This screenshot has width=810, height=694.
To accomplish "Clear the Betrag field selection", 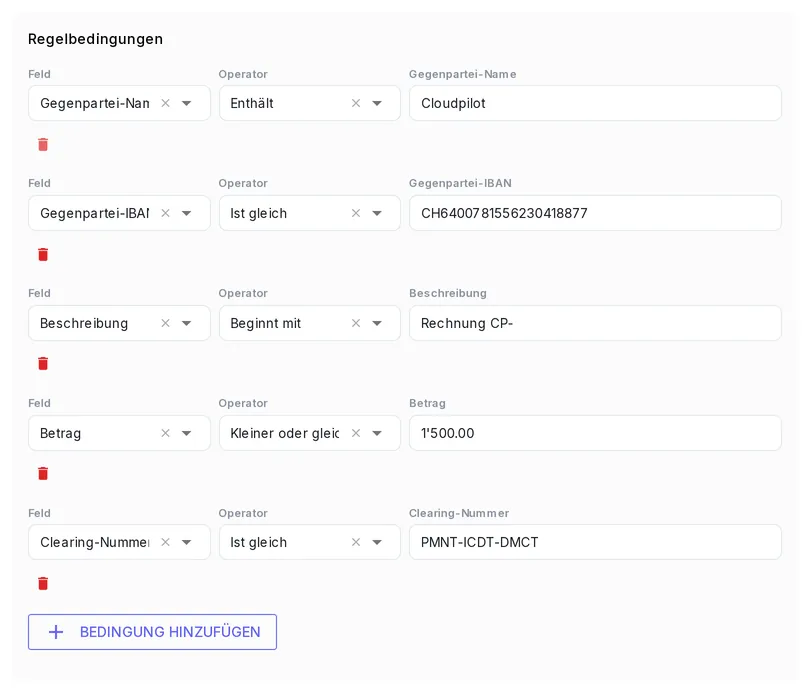I will click(x=165, y=433).
